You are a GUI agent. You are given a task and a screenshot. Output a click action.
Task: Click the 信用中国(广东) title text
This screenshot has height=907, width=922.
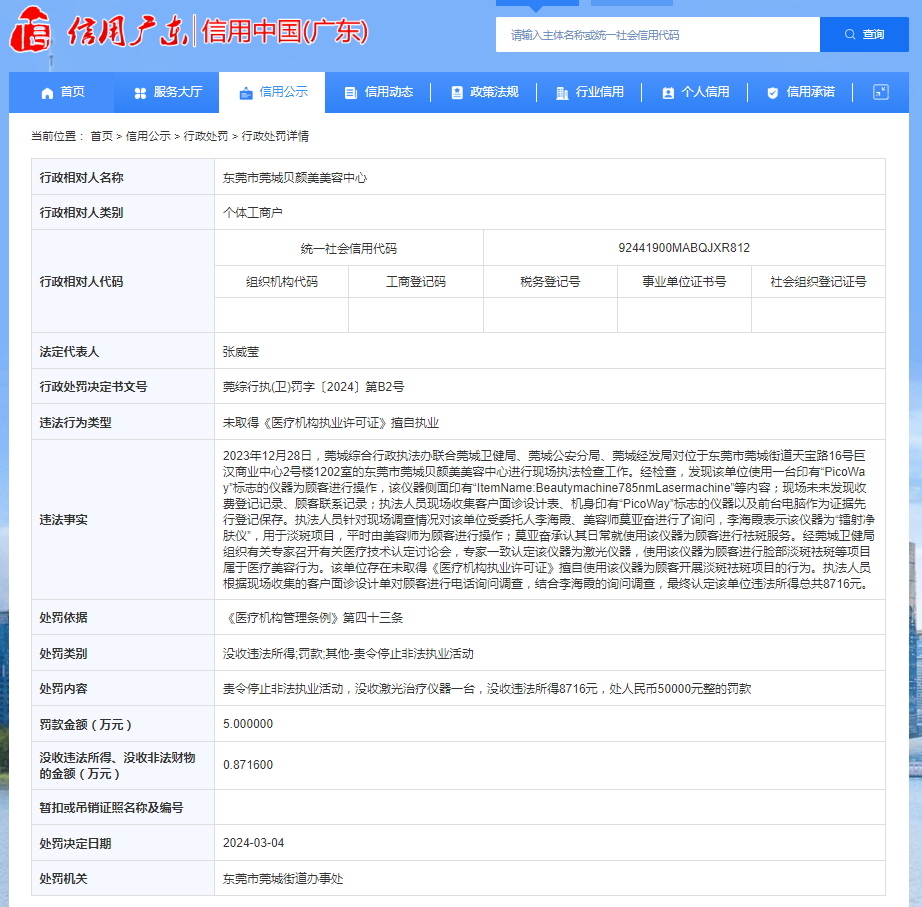click(285, 32)
